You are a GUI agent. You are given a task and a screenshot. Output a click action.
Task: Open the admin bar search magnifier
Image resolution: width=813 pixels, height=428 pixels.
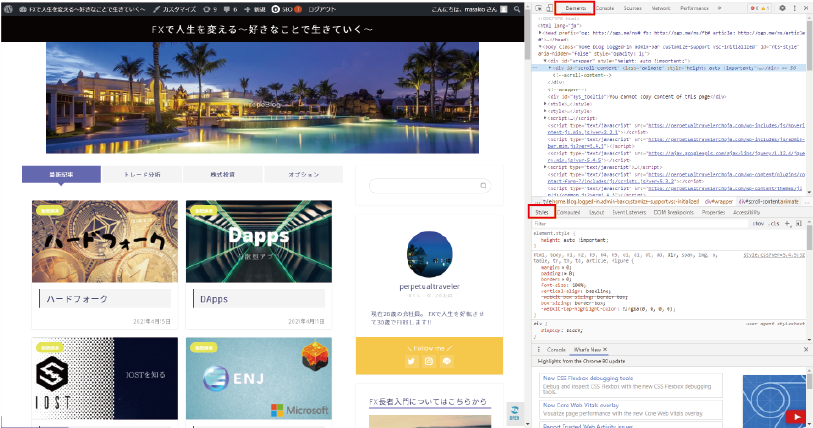click(517, 9)
